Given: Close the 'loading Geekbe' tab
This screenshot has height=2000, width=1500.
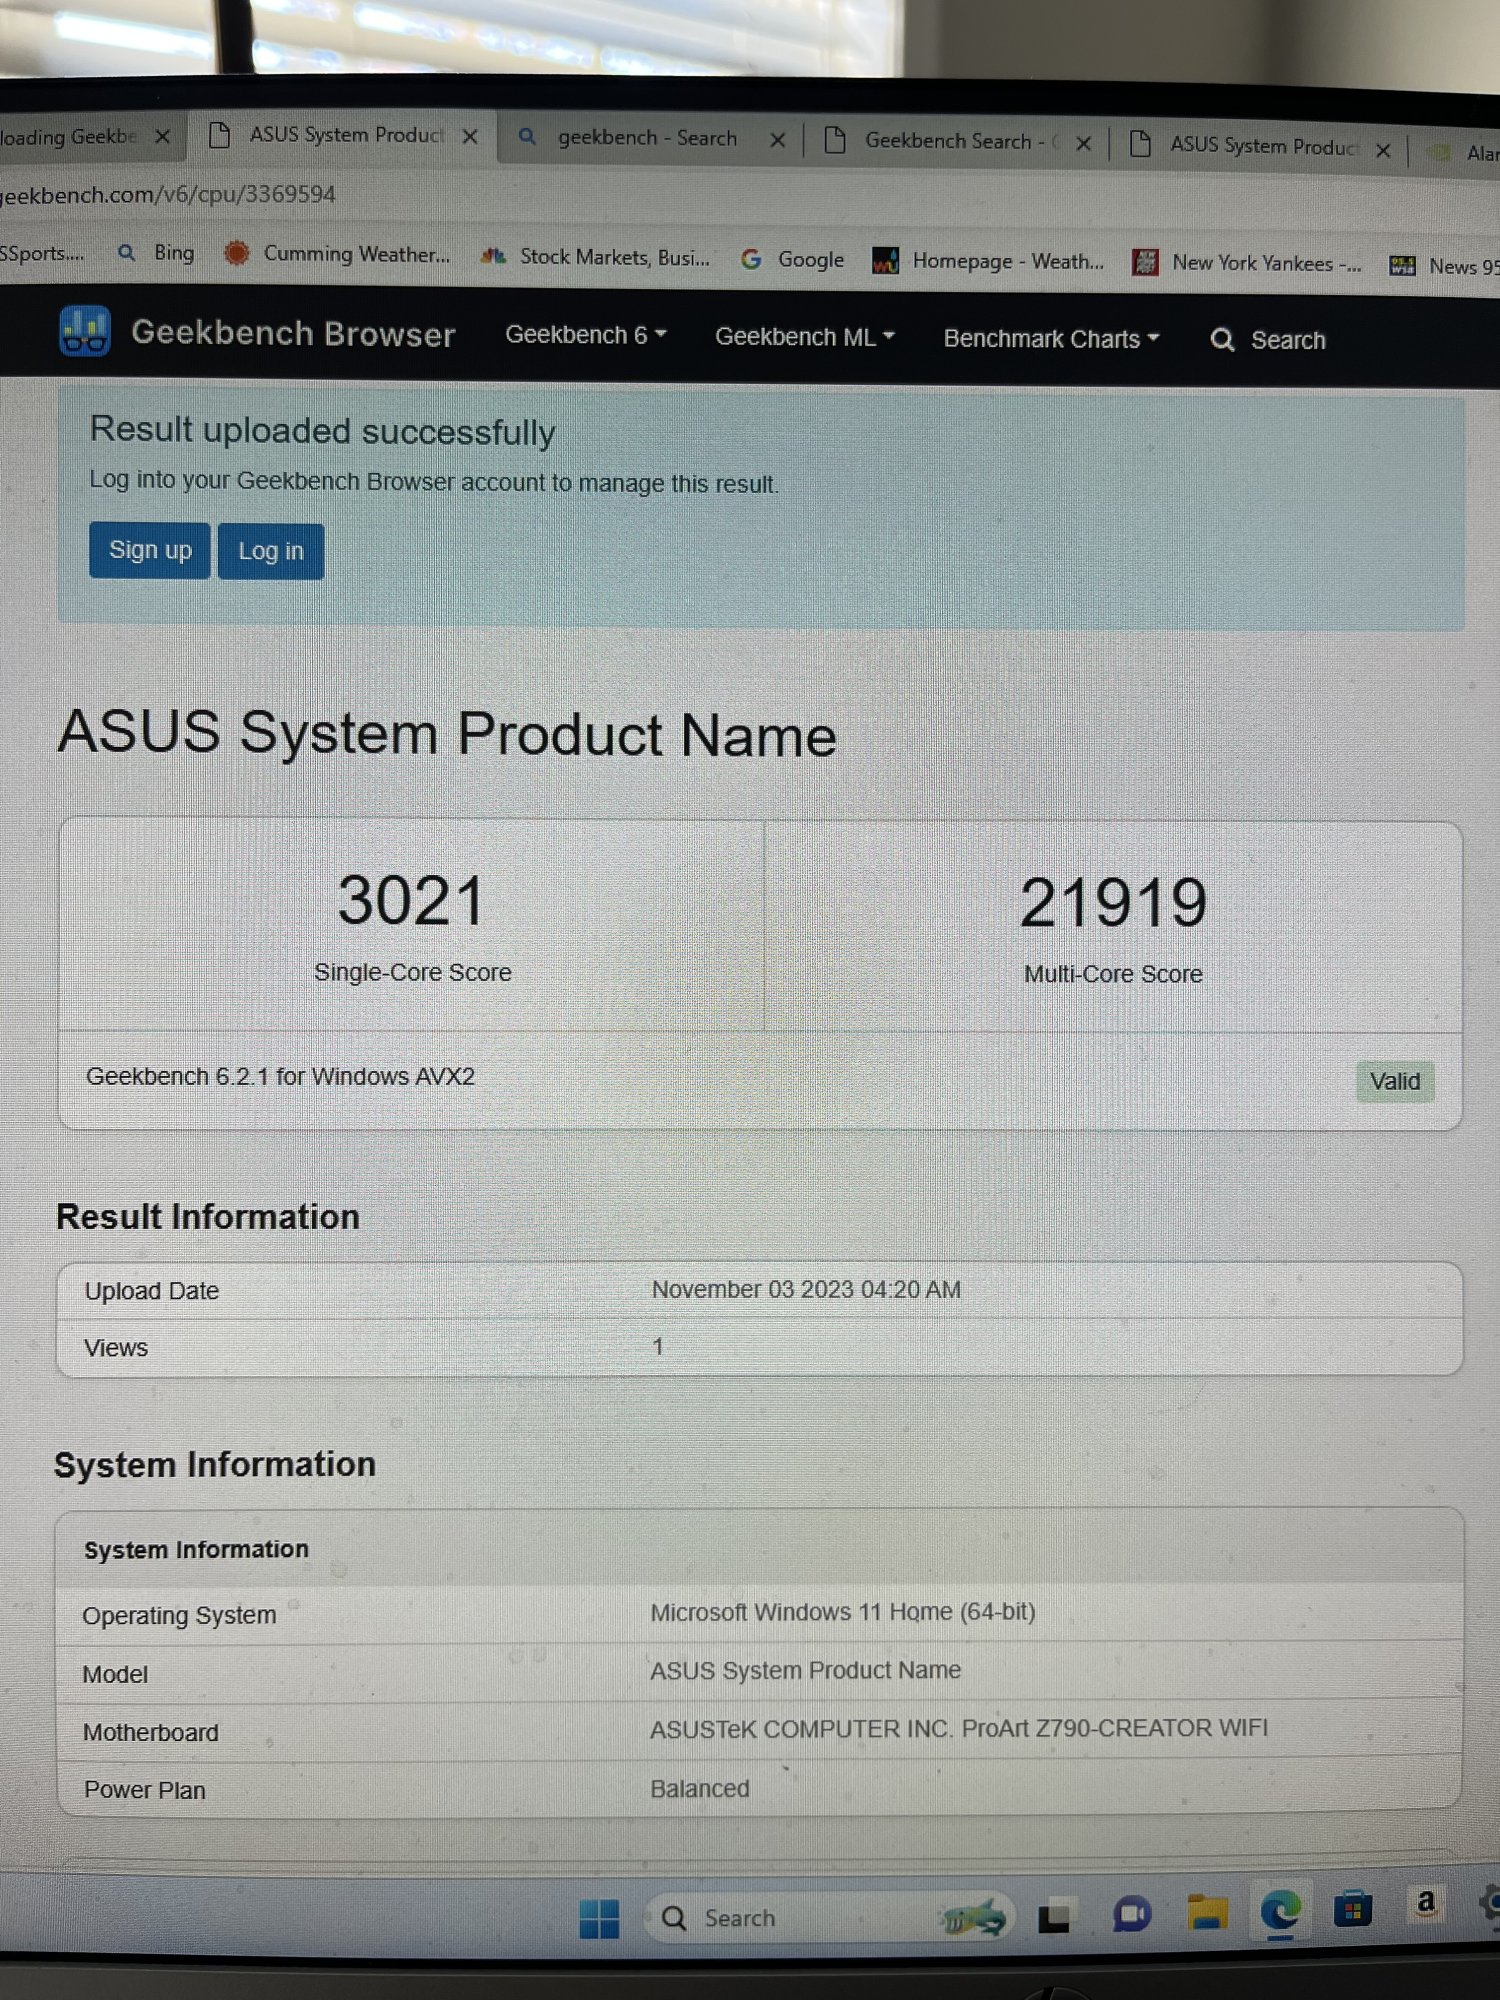Looking at the screenshot, I should [x=162, y=136].
